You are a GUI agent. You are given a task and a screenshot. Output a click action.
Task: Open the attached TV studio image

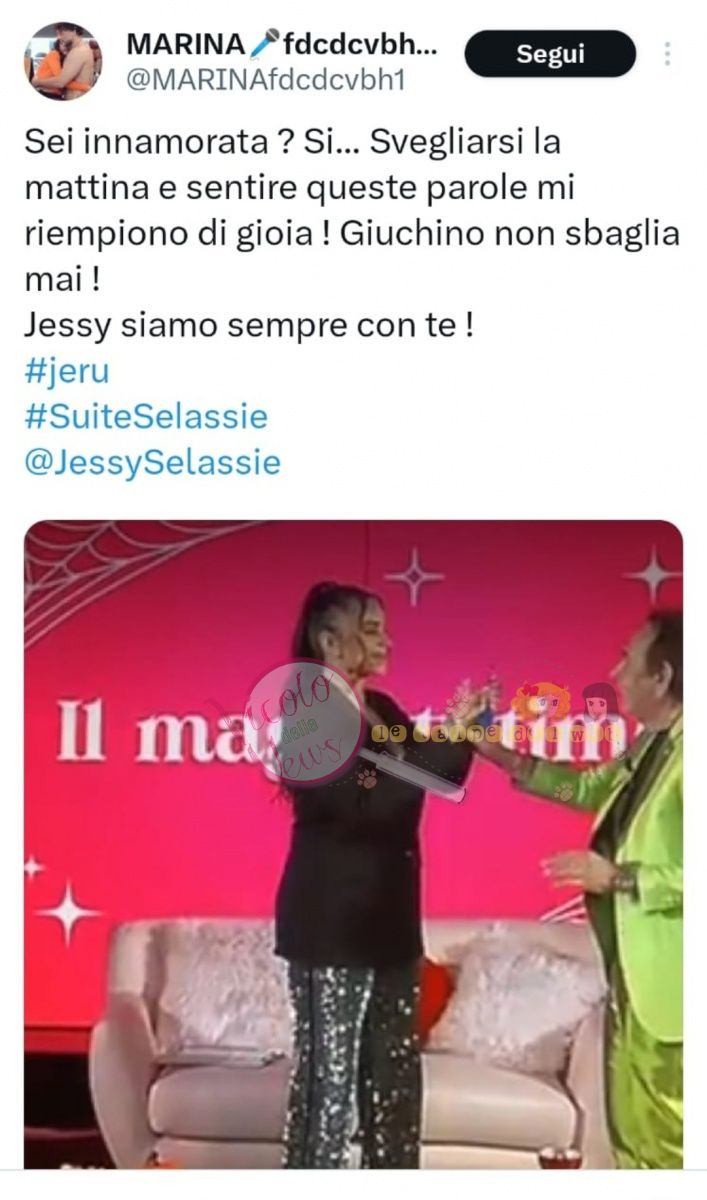(x=354, y=844)
